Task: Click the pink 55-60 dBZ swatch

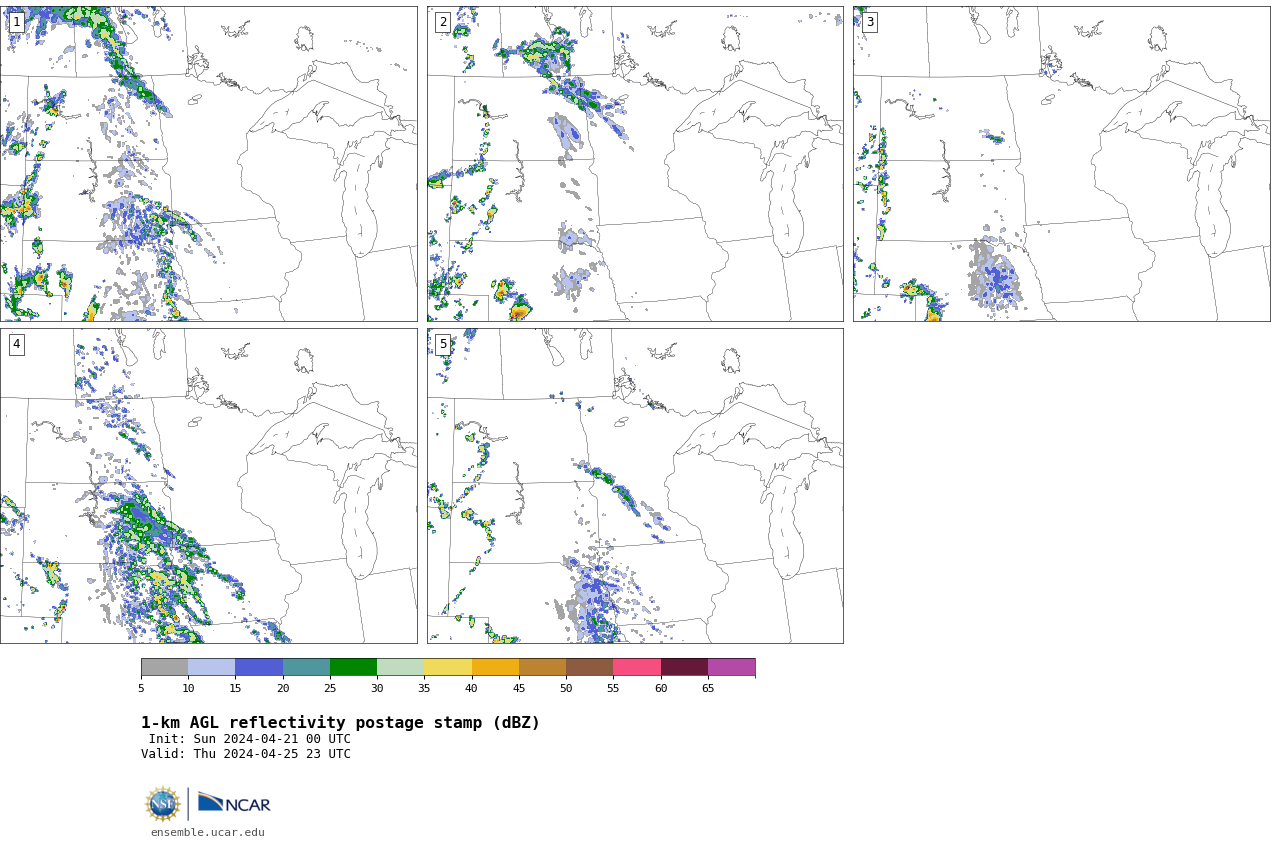Action: 637,667
